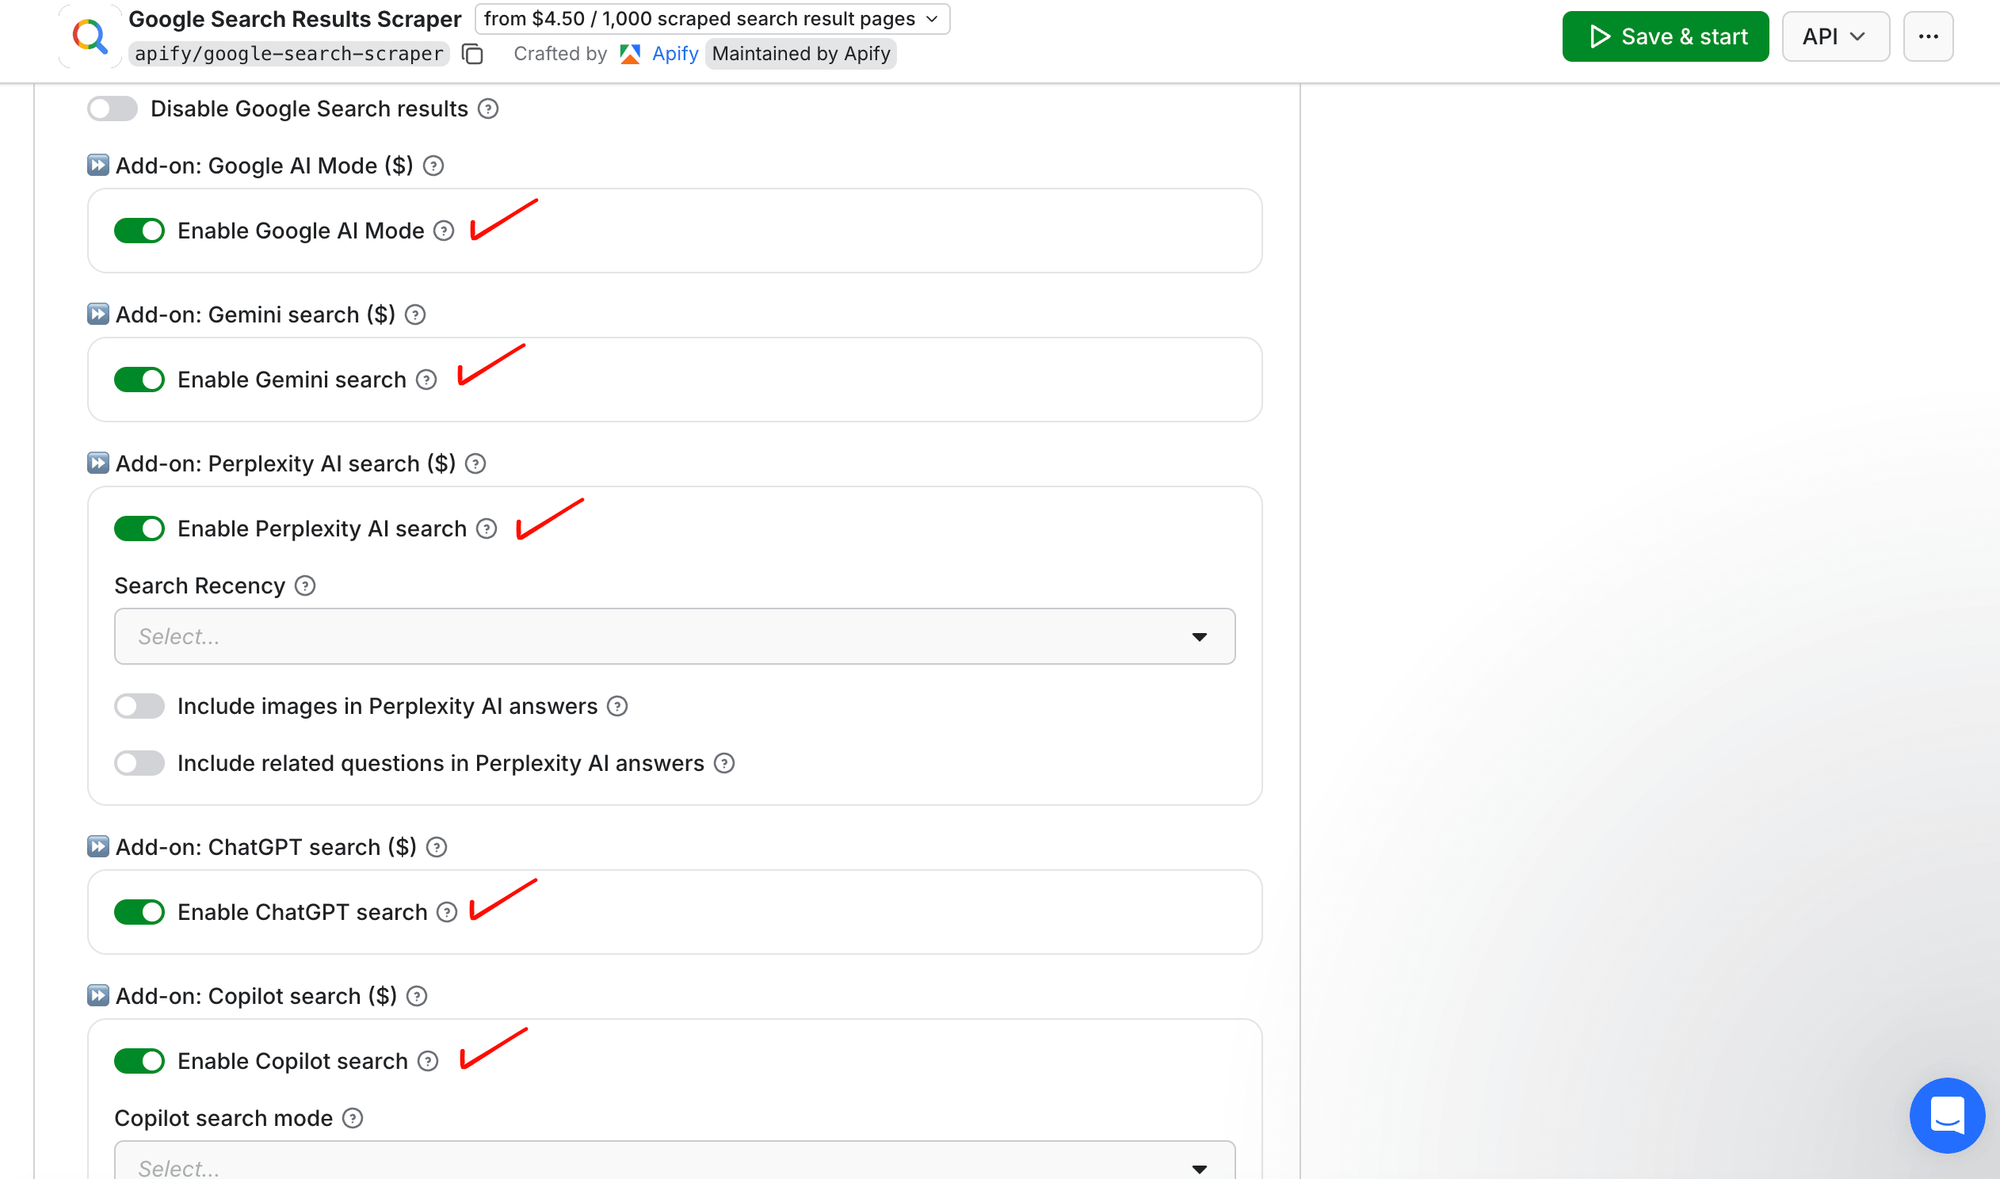2000x1179 pixels.
Task: Show help for Enable Copilot search
Action: click(428, 1061)
